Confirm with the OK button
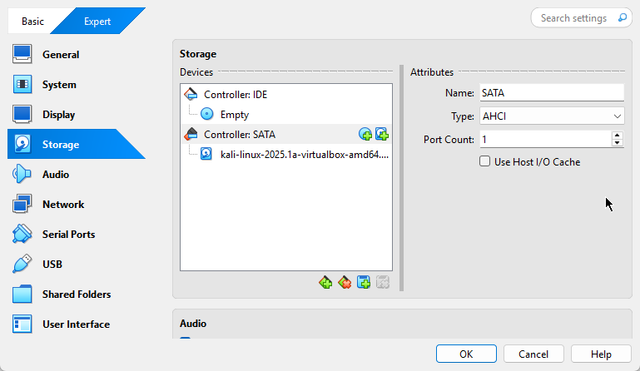The image size is (640, 371). tap(466, 354)
